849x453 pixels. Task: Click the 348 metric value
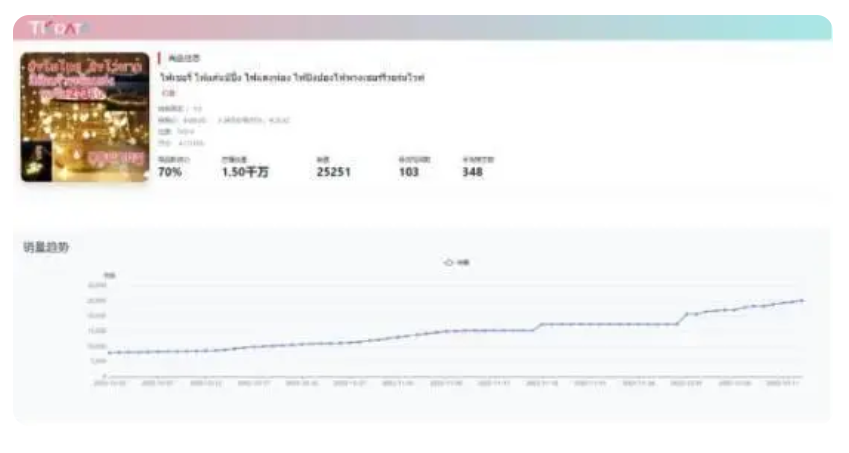pyautogui.click(x=472, y=172)
